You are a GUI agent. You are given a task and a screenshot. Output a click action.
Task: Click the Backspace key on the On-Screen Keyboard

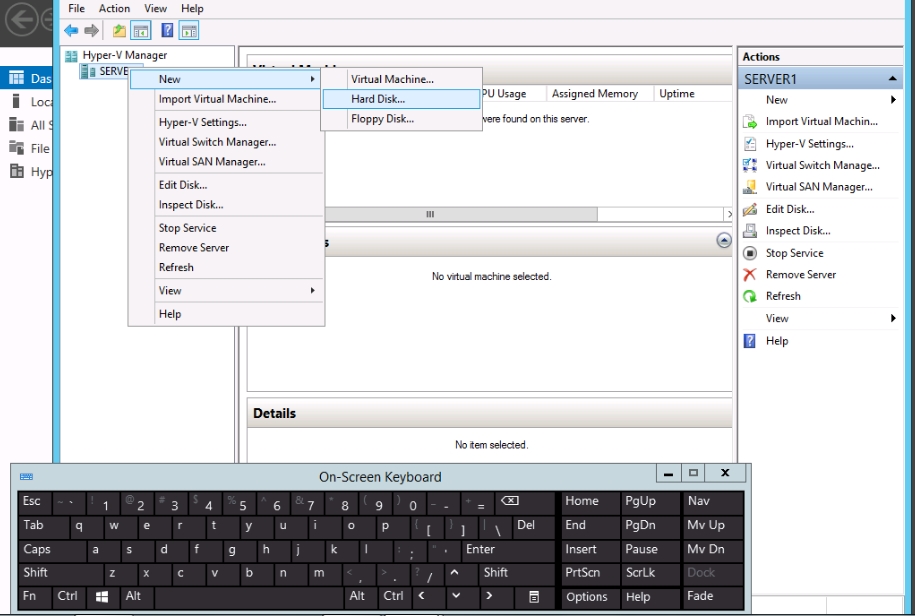click(525, 502)
